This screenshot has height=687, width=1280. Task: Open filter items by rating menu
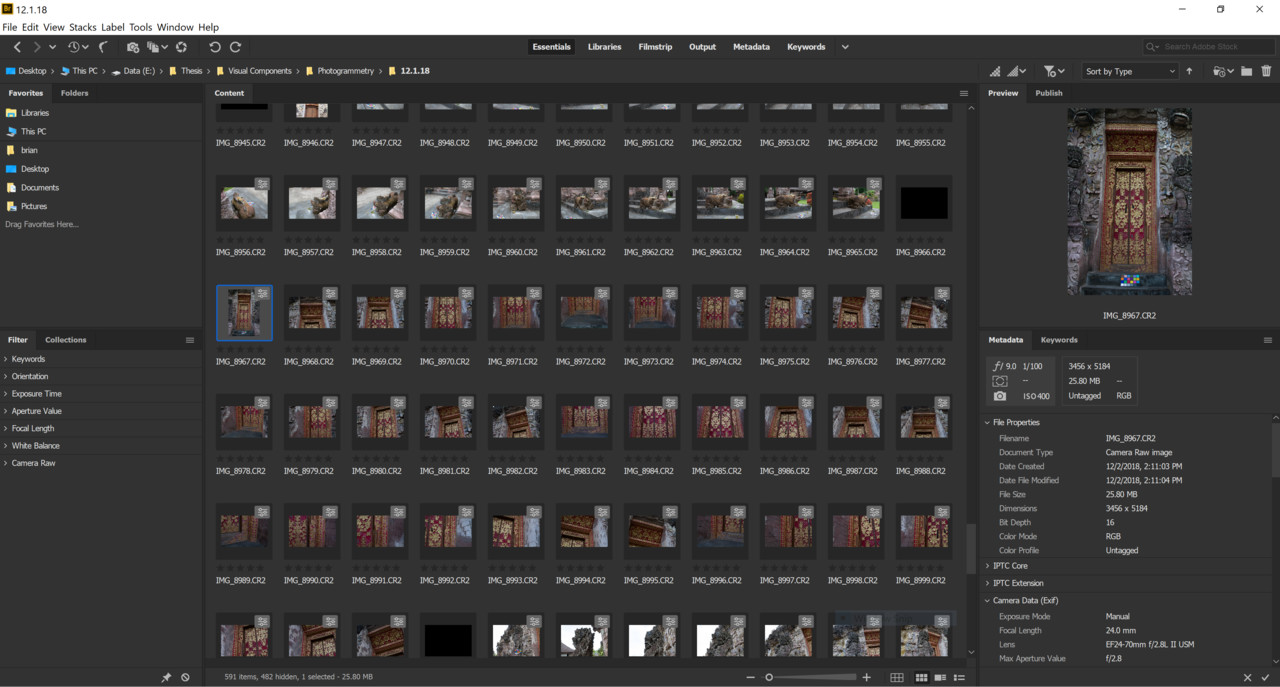coord(1054,72)
